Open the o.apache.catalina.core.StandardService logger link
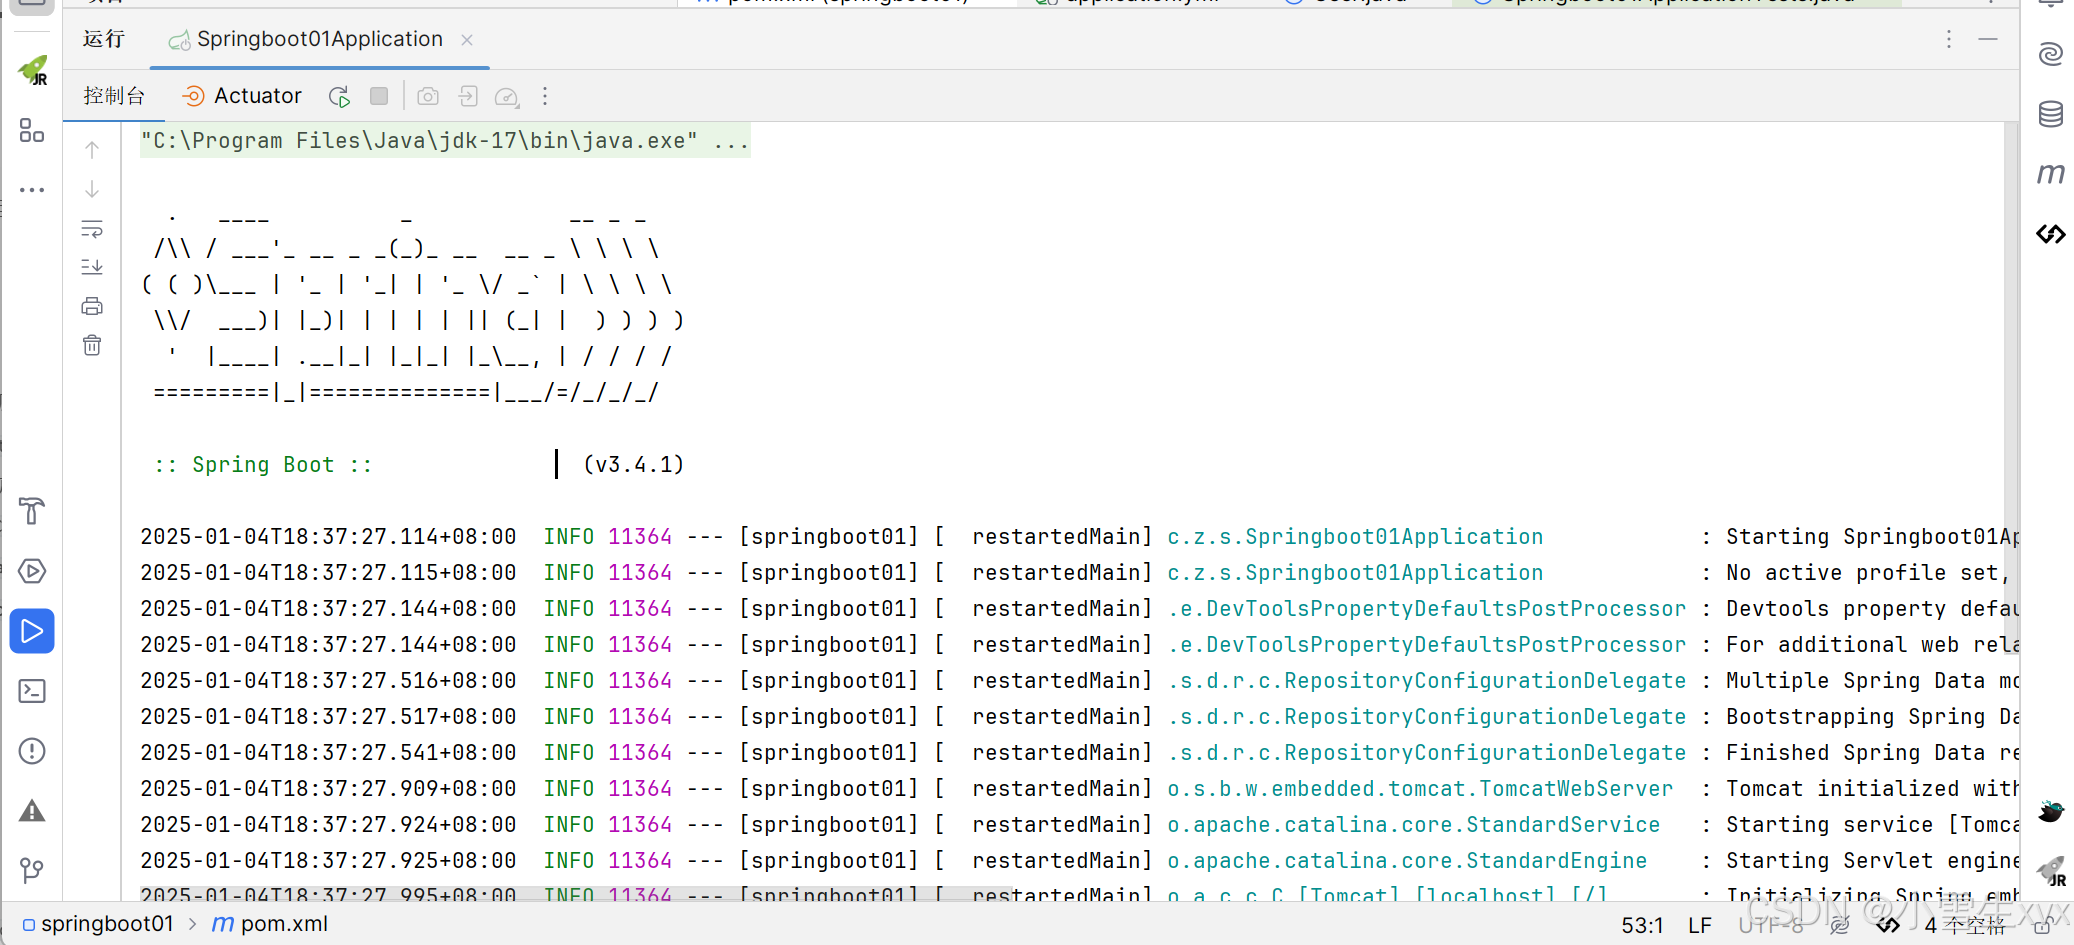This screenshot has height=945, width=2074. (x=1413, y=825)
